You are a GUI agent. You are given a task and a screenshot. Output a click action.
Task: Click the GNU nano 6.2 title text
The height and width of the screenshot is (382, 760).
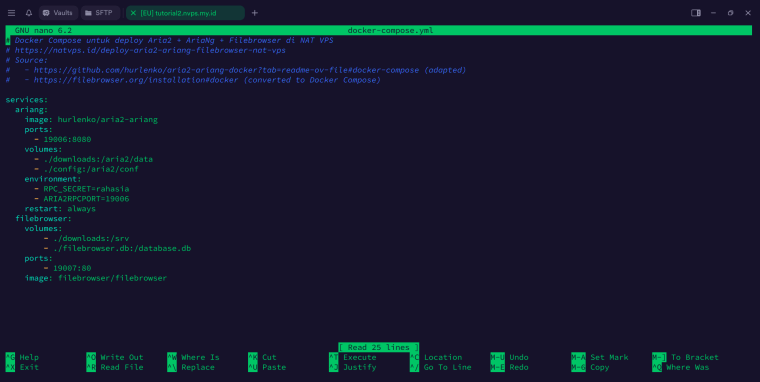point(43,30)
